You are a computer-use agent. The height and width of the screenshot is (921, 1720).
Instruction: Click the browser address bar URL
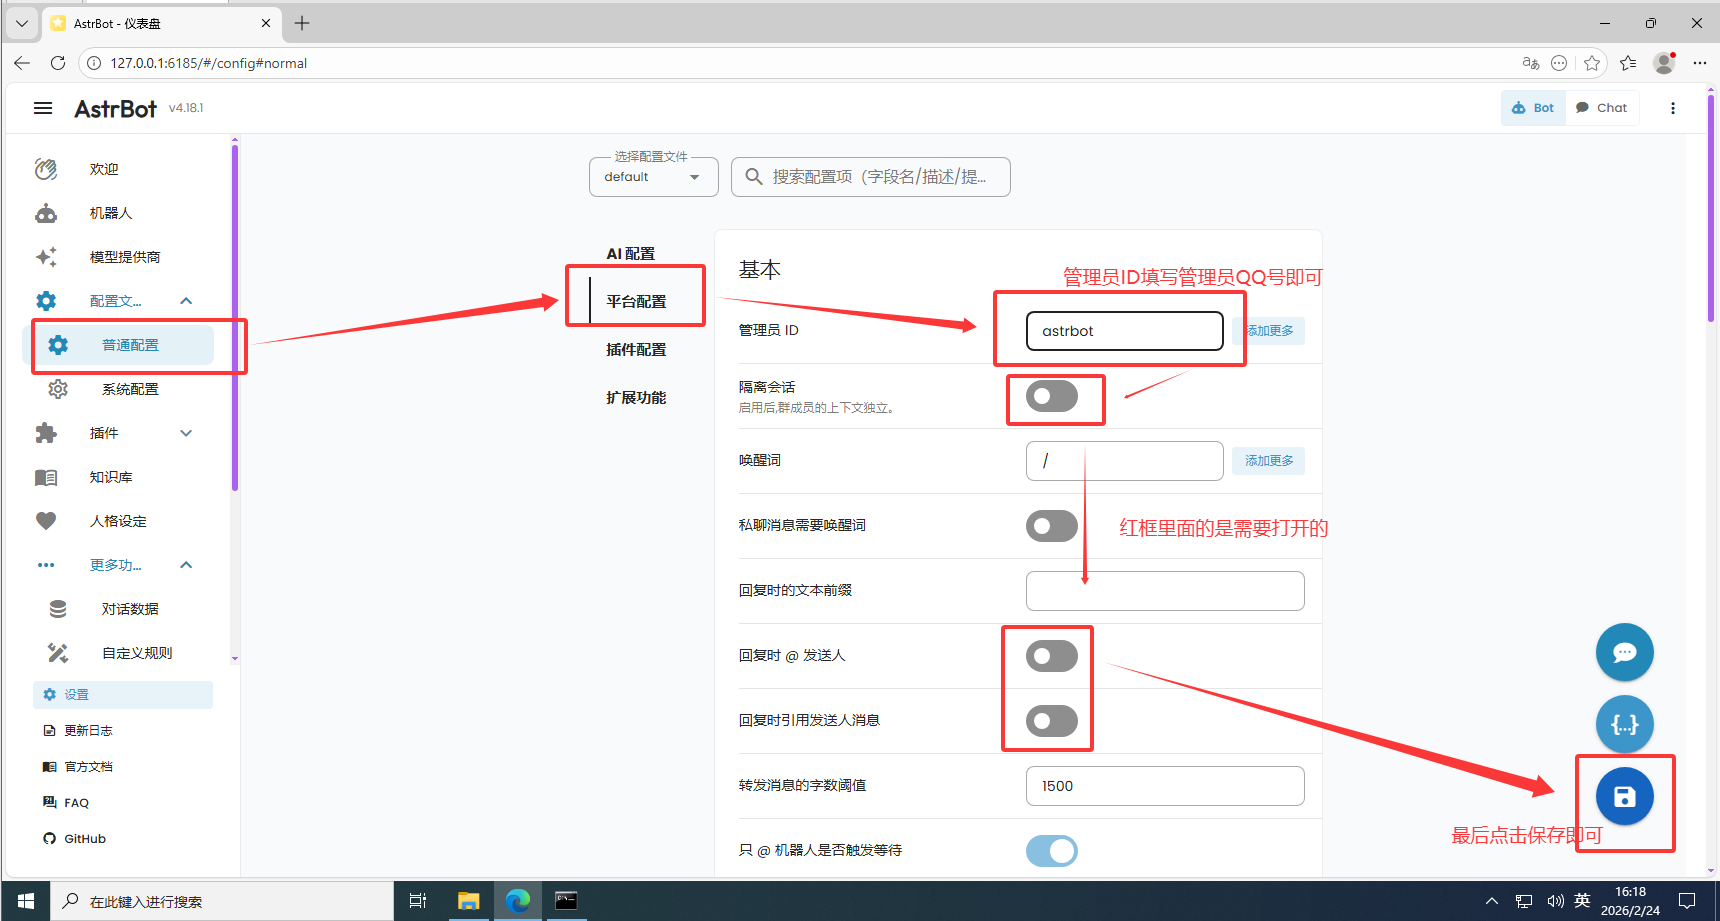209,63
